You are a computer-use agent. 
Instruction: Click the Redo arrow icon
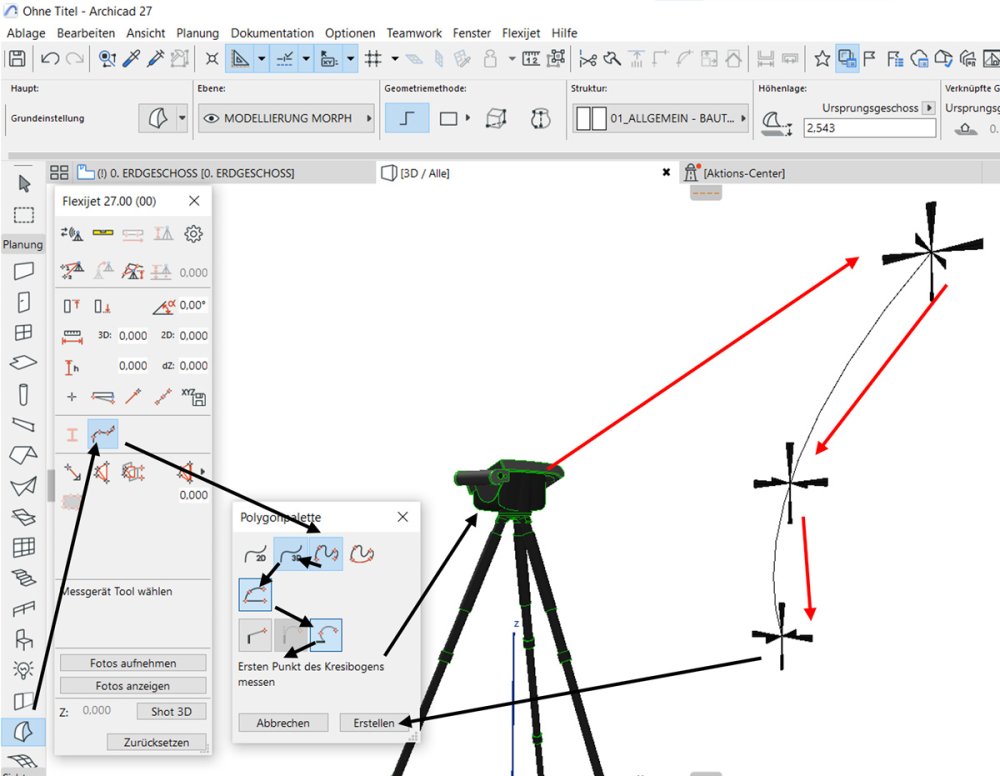click(x=75, y=59)
